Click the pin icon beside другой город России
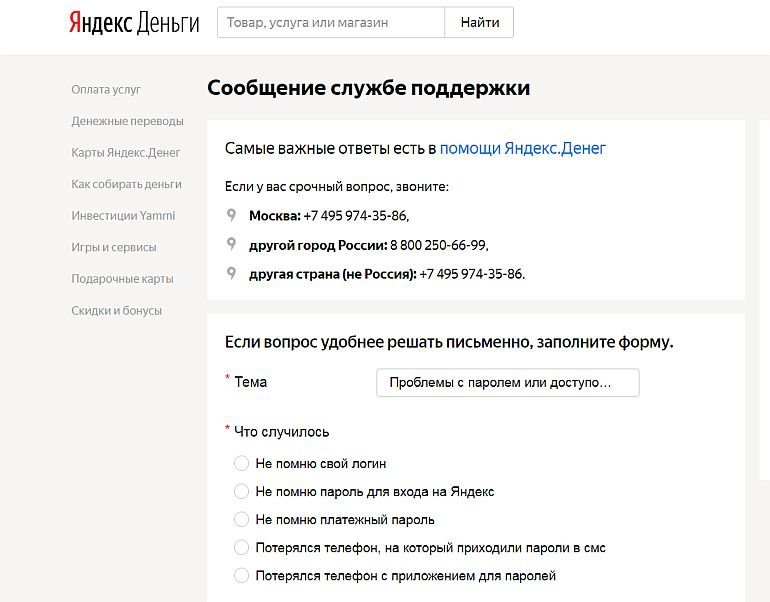The width and height of the screenshot is (770, 602). (231, 244)
